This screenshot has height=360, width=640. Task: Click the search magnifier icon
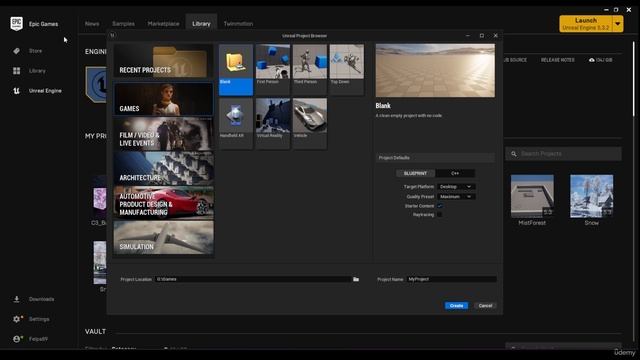pyautogui.click(x=514, y=154)
